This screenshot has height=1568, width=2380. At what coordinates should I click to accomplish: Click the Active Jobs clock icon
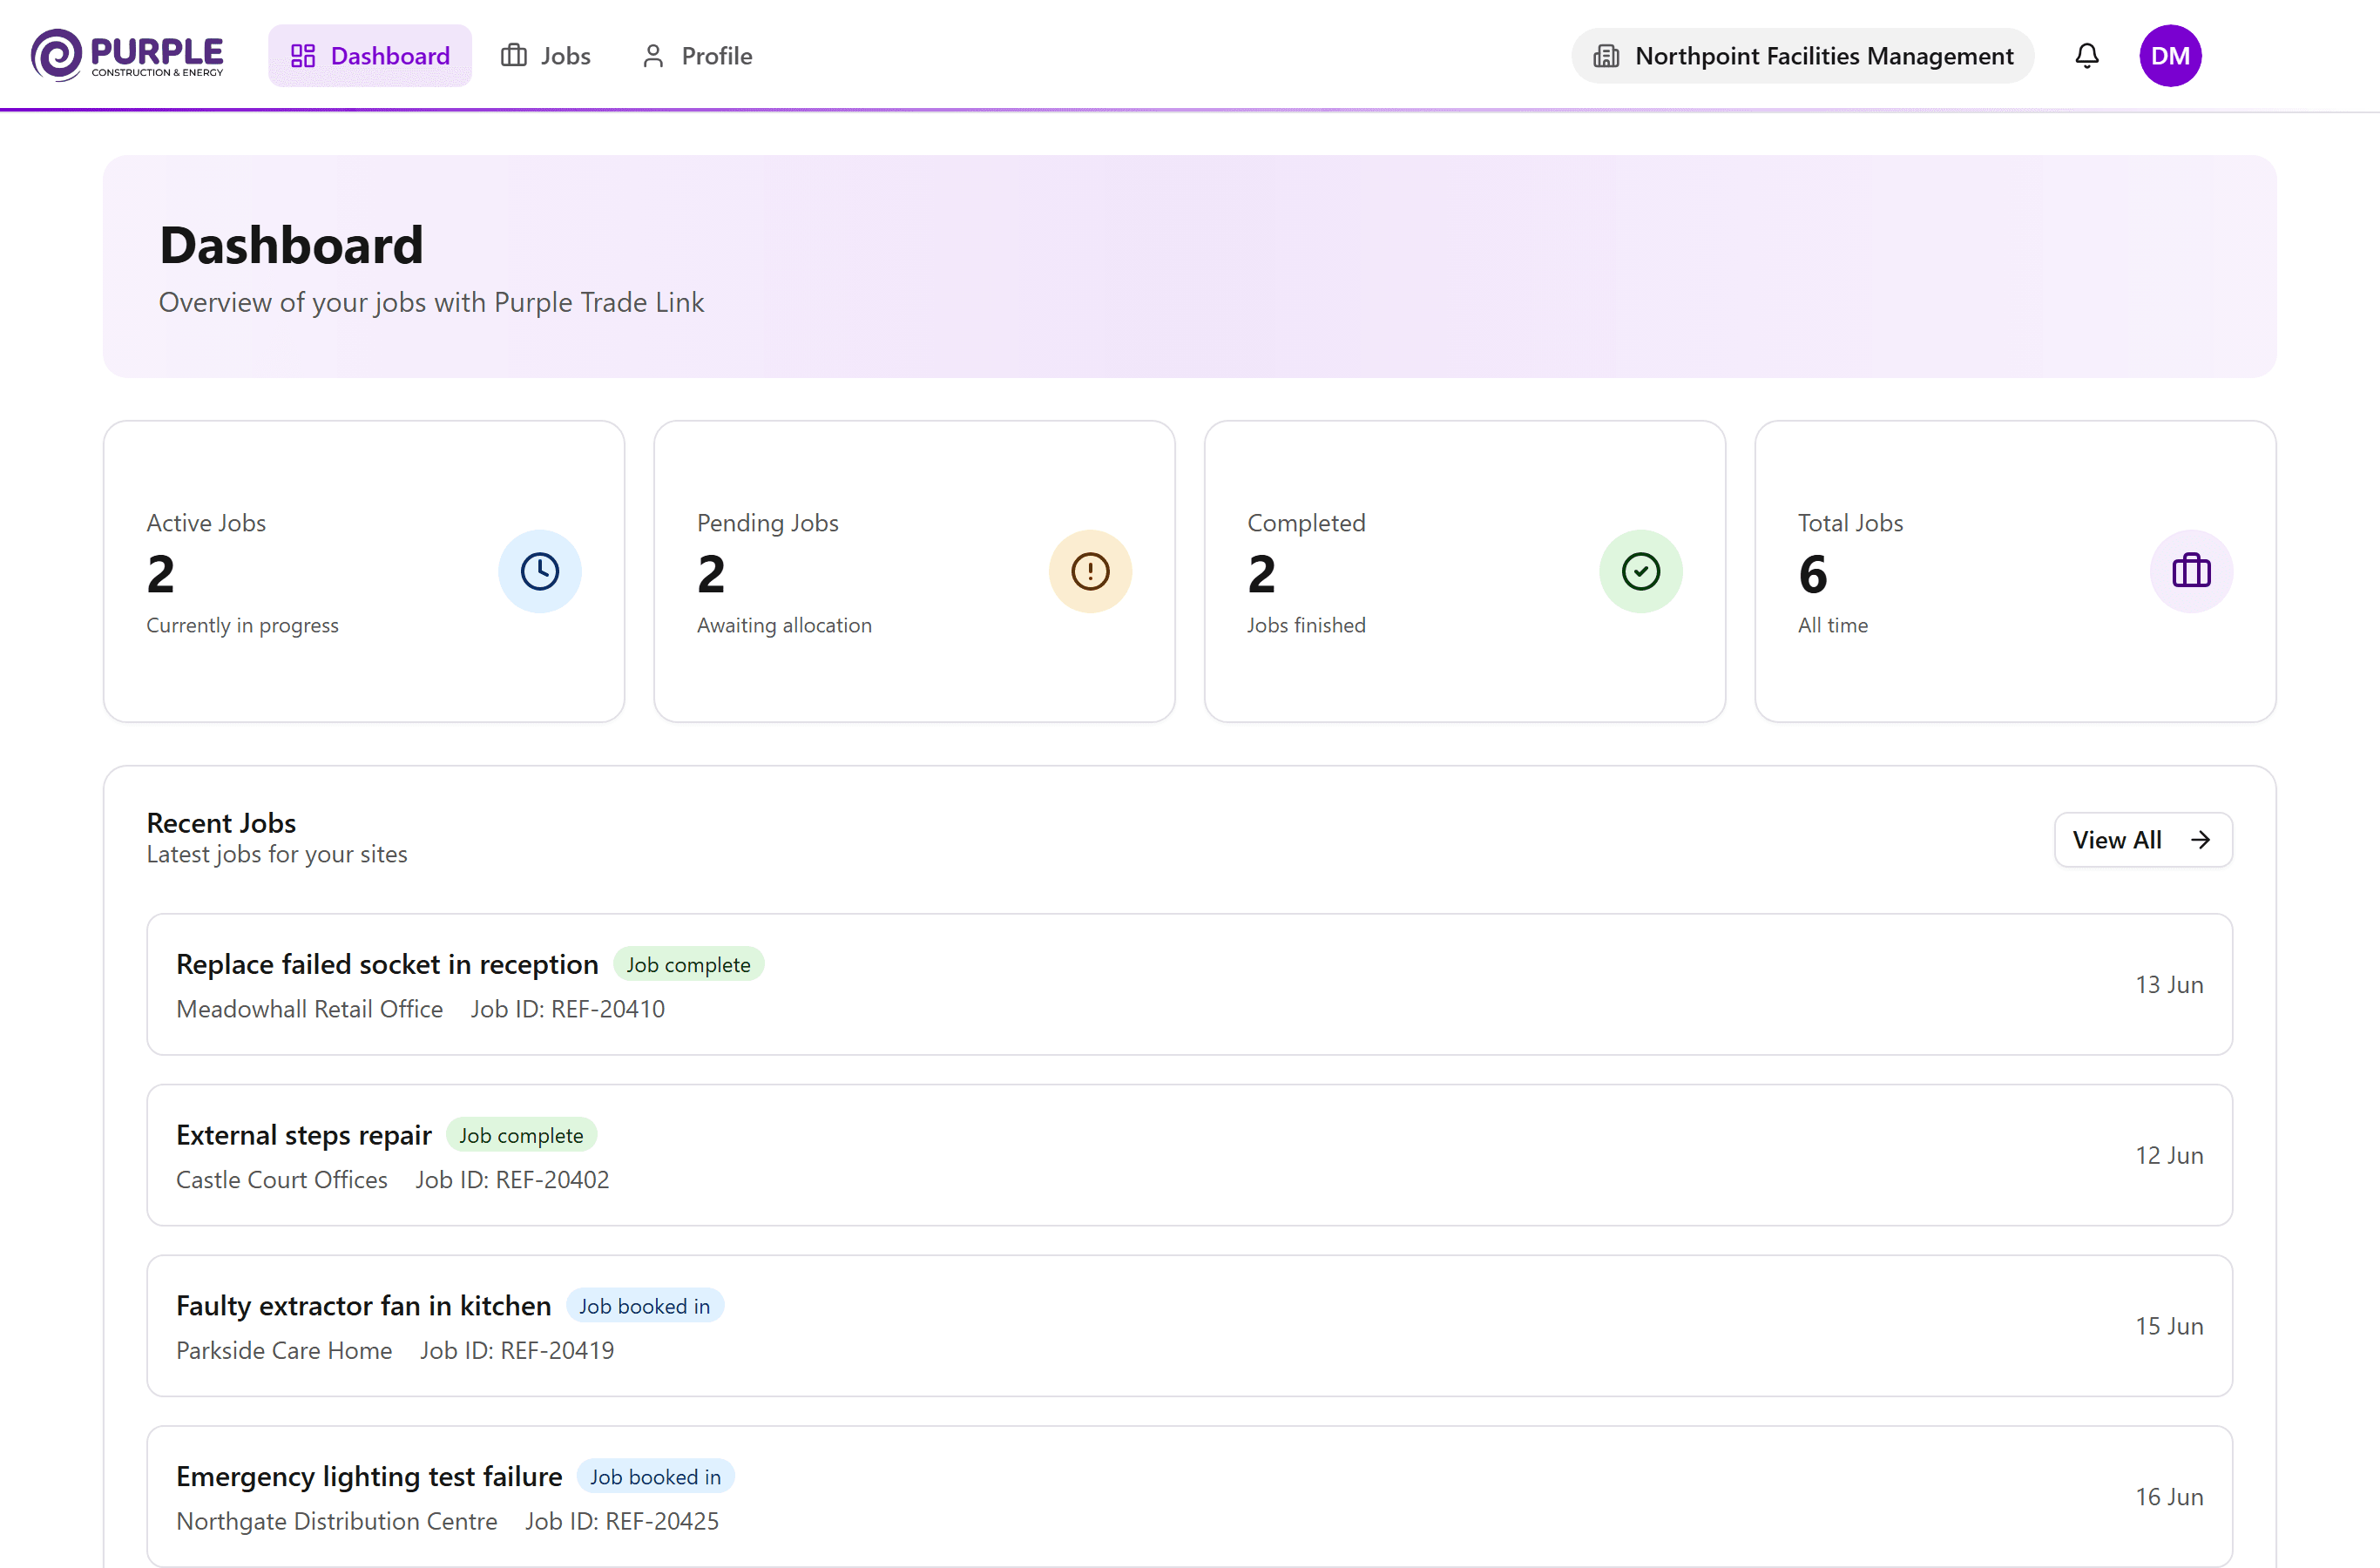[x=540, y=572]
